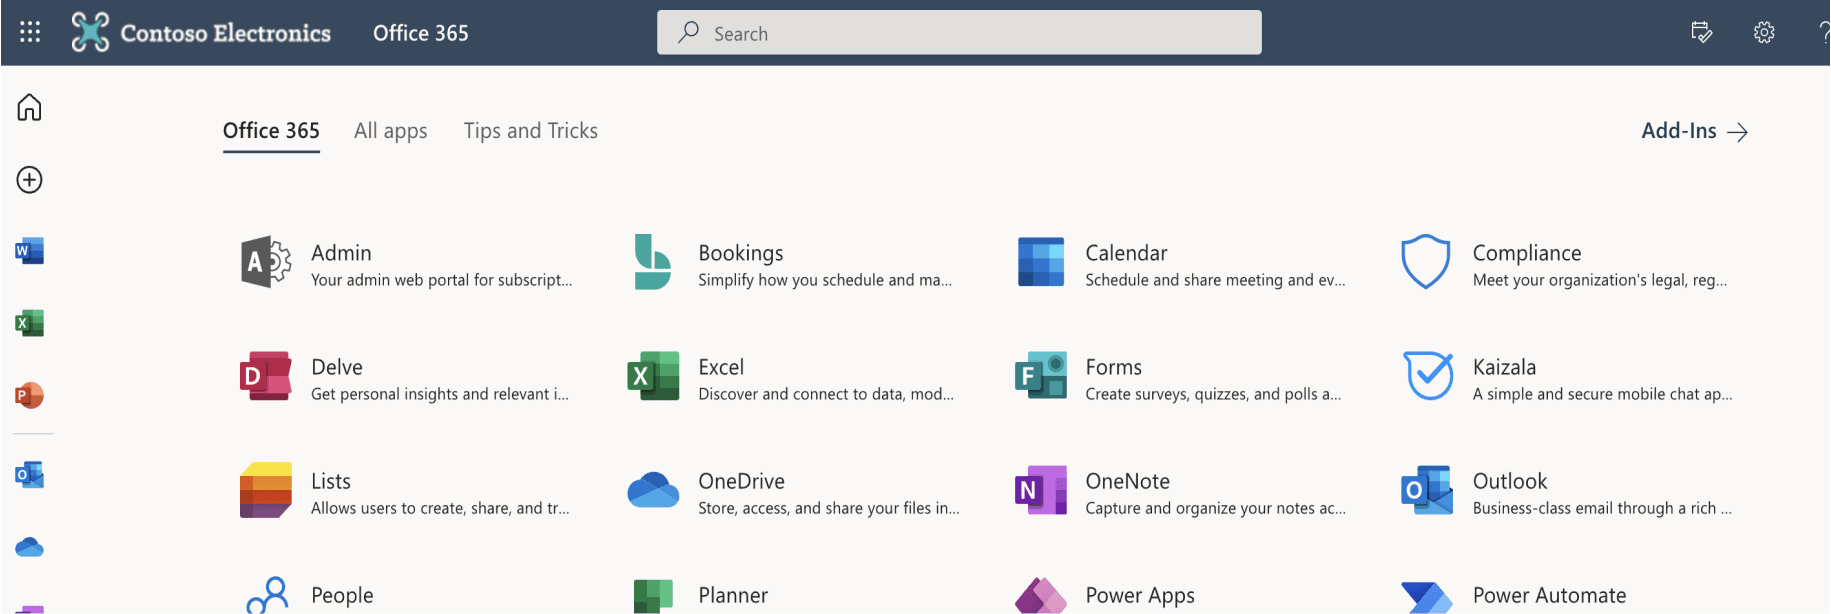Click the Calendar app icon
The width and height of the screenshot is (1831, 614).
[x=1041, y=262]
